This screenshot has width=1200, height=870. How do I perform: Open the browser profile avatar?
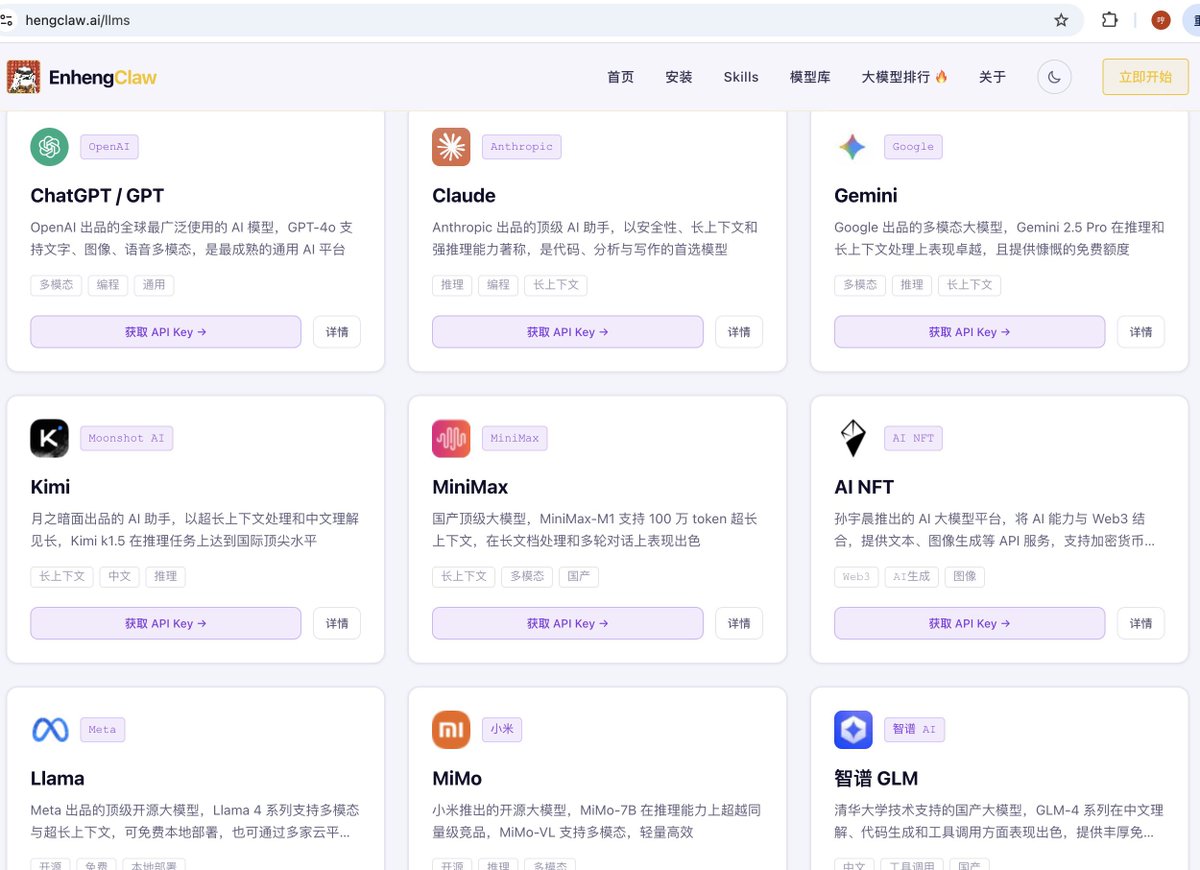click(x=1160, y=20)
